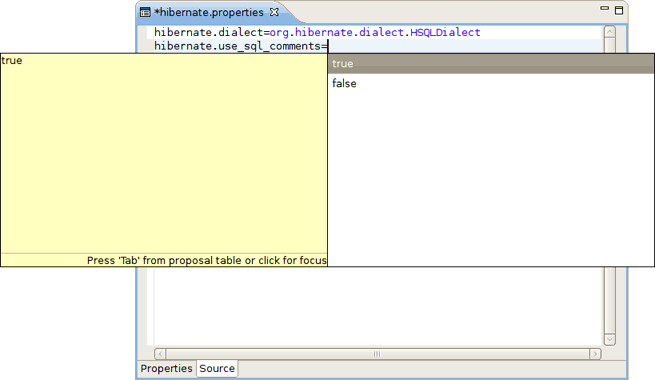This screenshot has height=380, width=655.
Task: Switch to the Source bottom tab
Action: click(x=217, y=369)
